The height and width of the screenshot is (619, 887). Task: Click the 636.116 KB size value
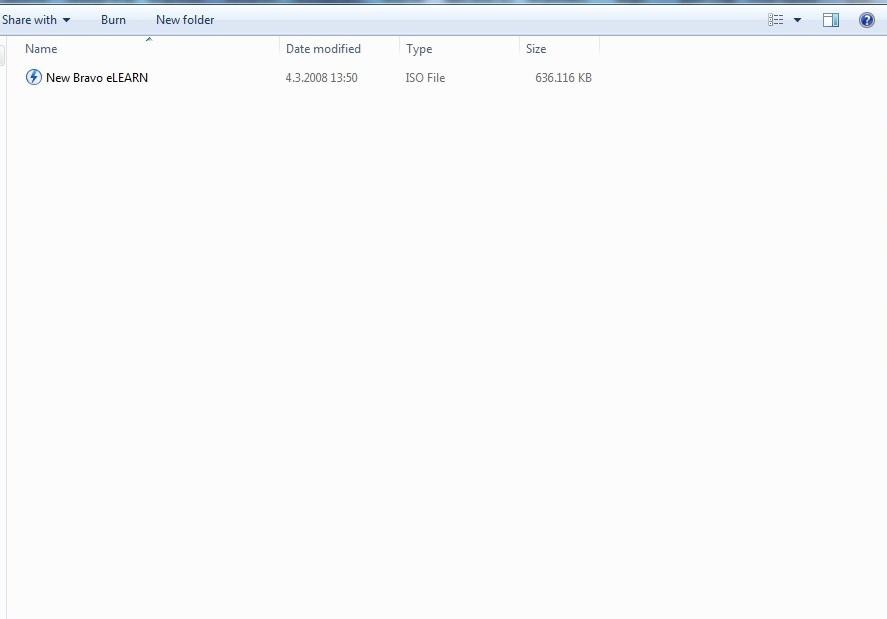click(563, 78)
